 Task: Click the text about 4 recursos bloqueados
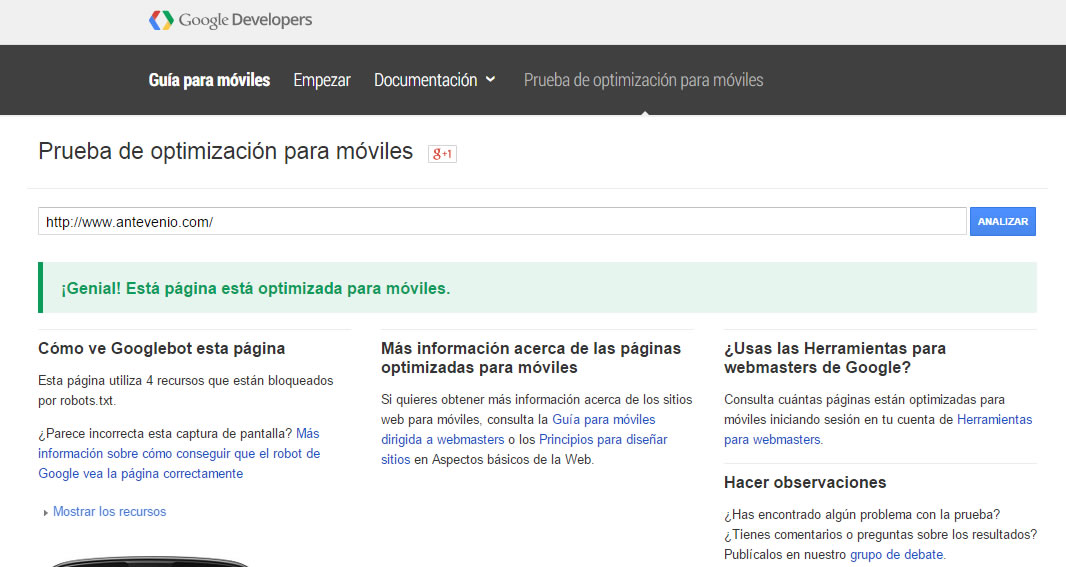186,391
